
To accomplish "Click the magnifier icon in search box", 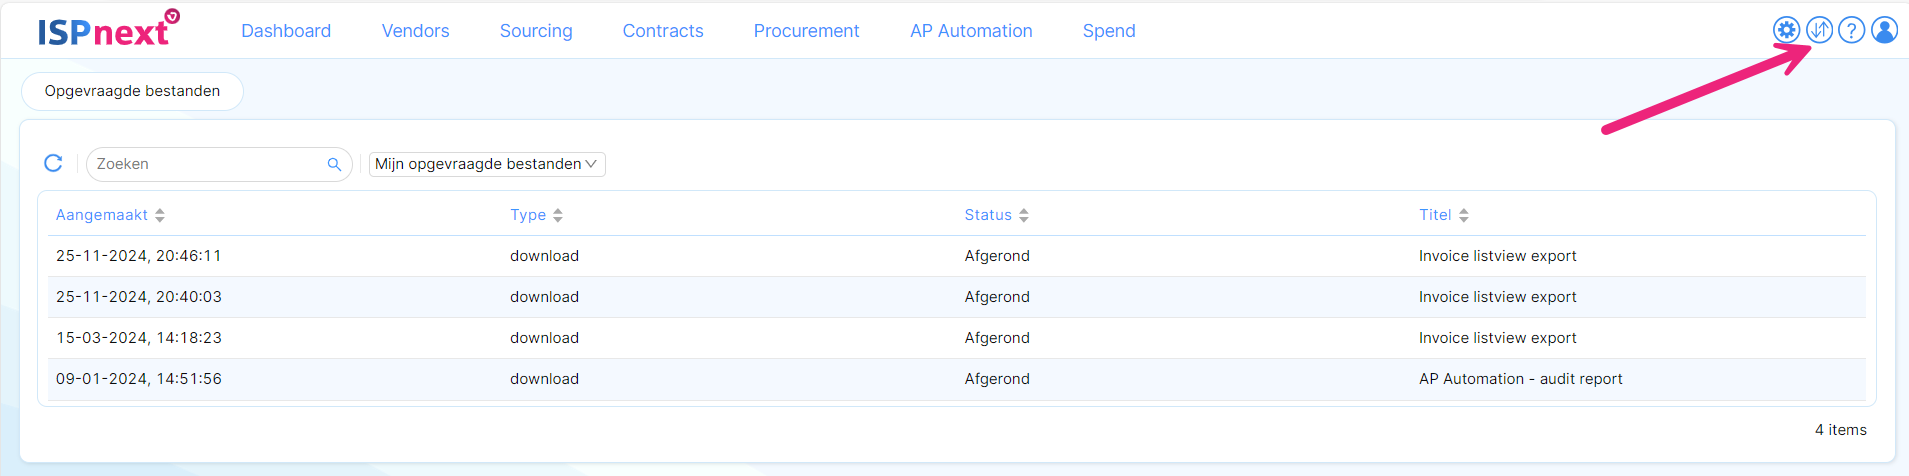I will (334, 164).
